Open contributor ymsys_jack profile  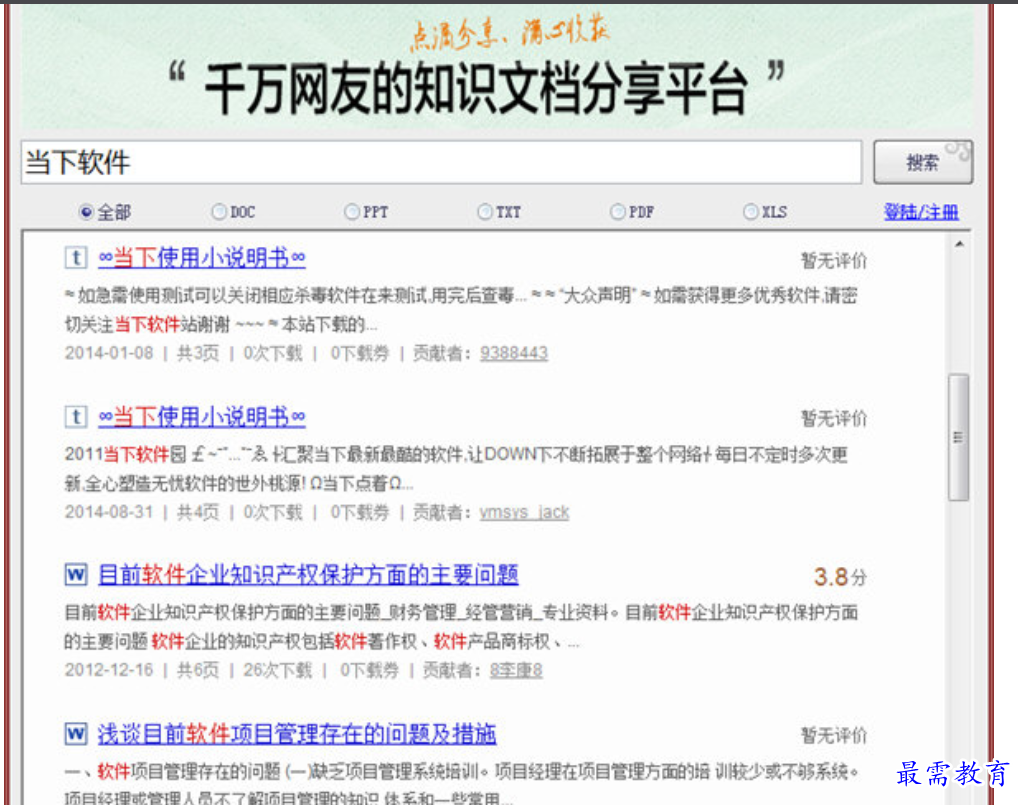coord(524,512)
